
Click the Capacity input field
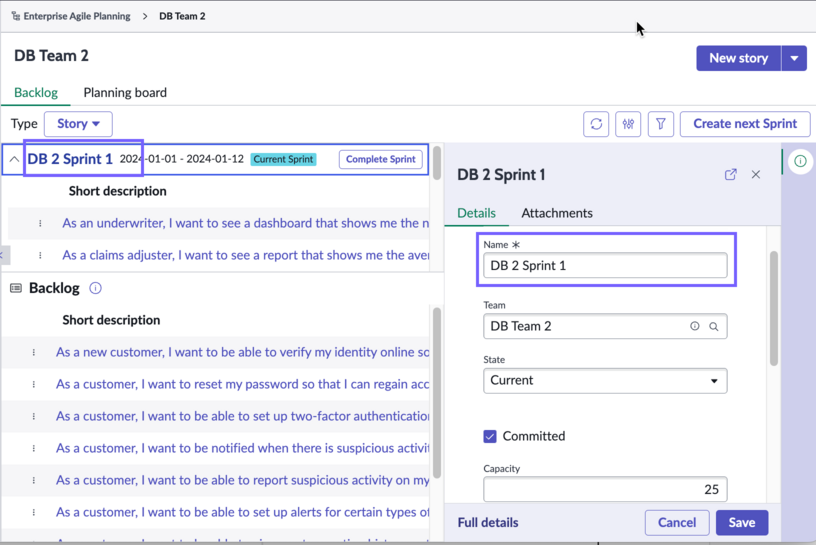click(605, 489)
